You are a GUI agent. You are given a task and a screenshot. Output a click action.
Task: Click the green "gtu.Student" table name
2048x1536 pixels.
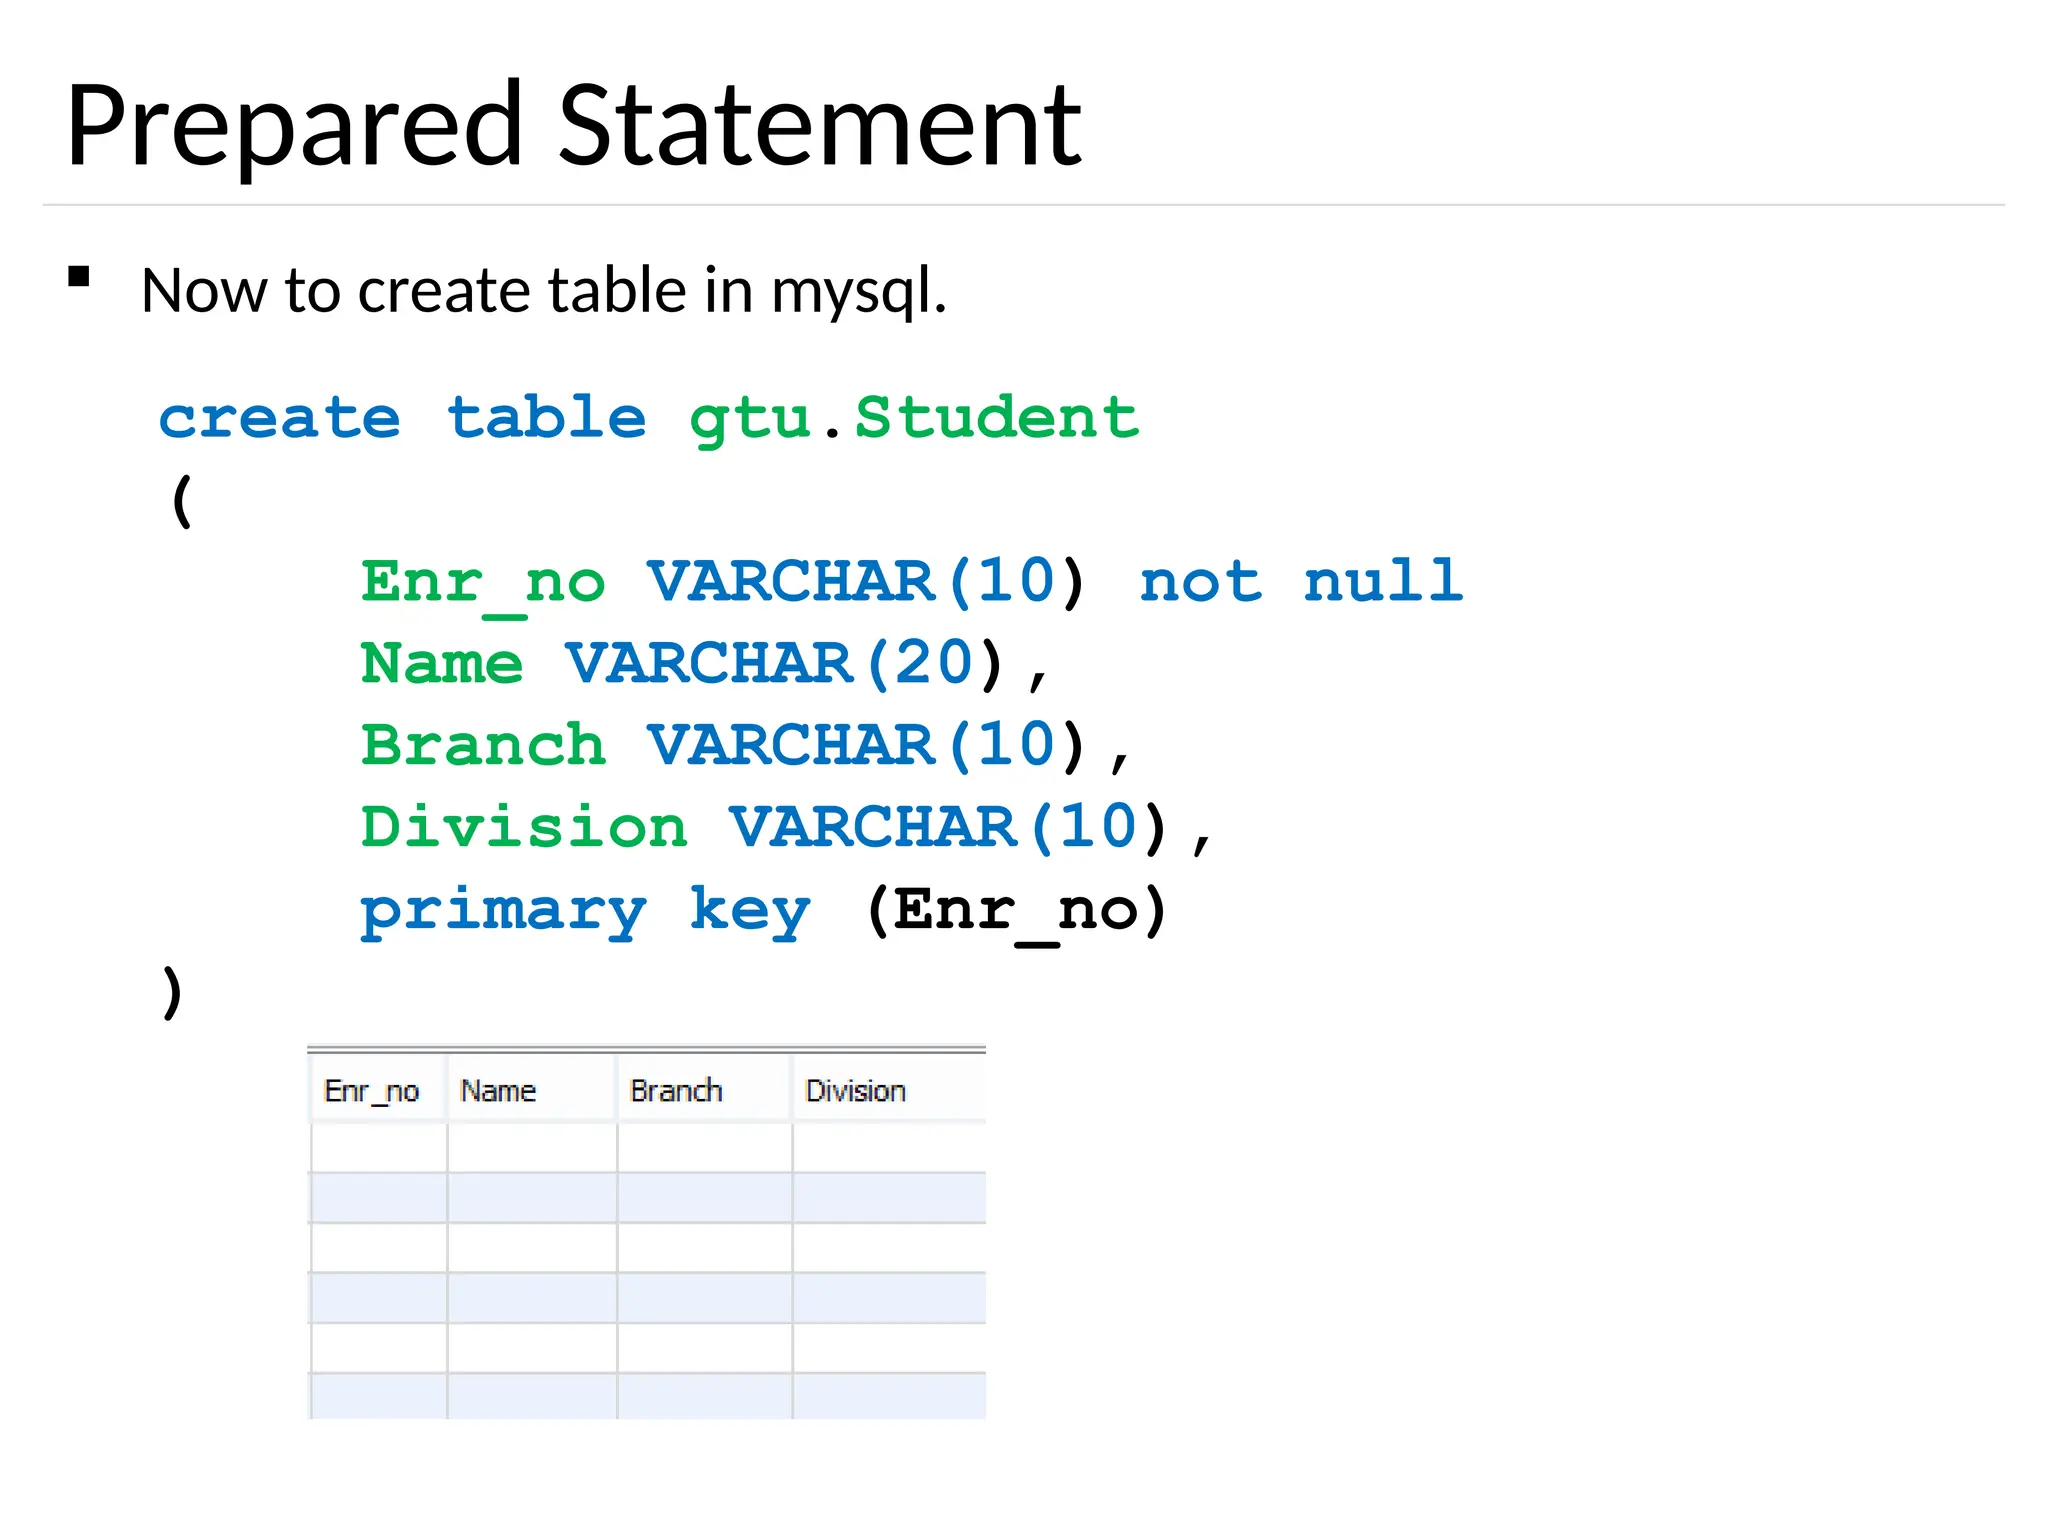click(x=914, y=417)
